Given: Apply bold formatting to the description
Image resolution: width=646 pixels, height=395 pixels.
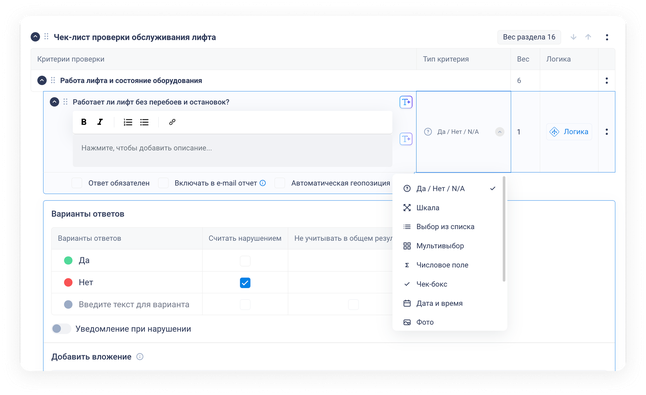Looking at the screenshot, I should tap(84, 122).
